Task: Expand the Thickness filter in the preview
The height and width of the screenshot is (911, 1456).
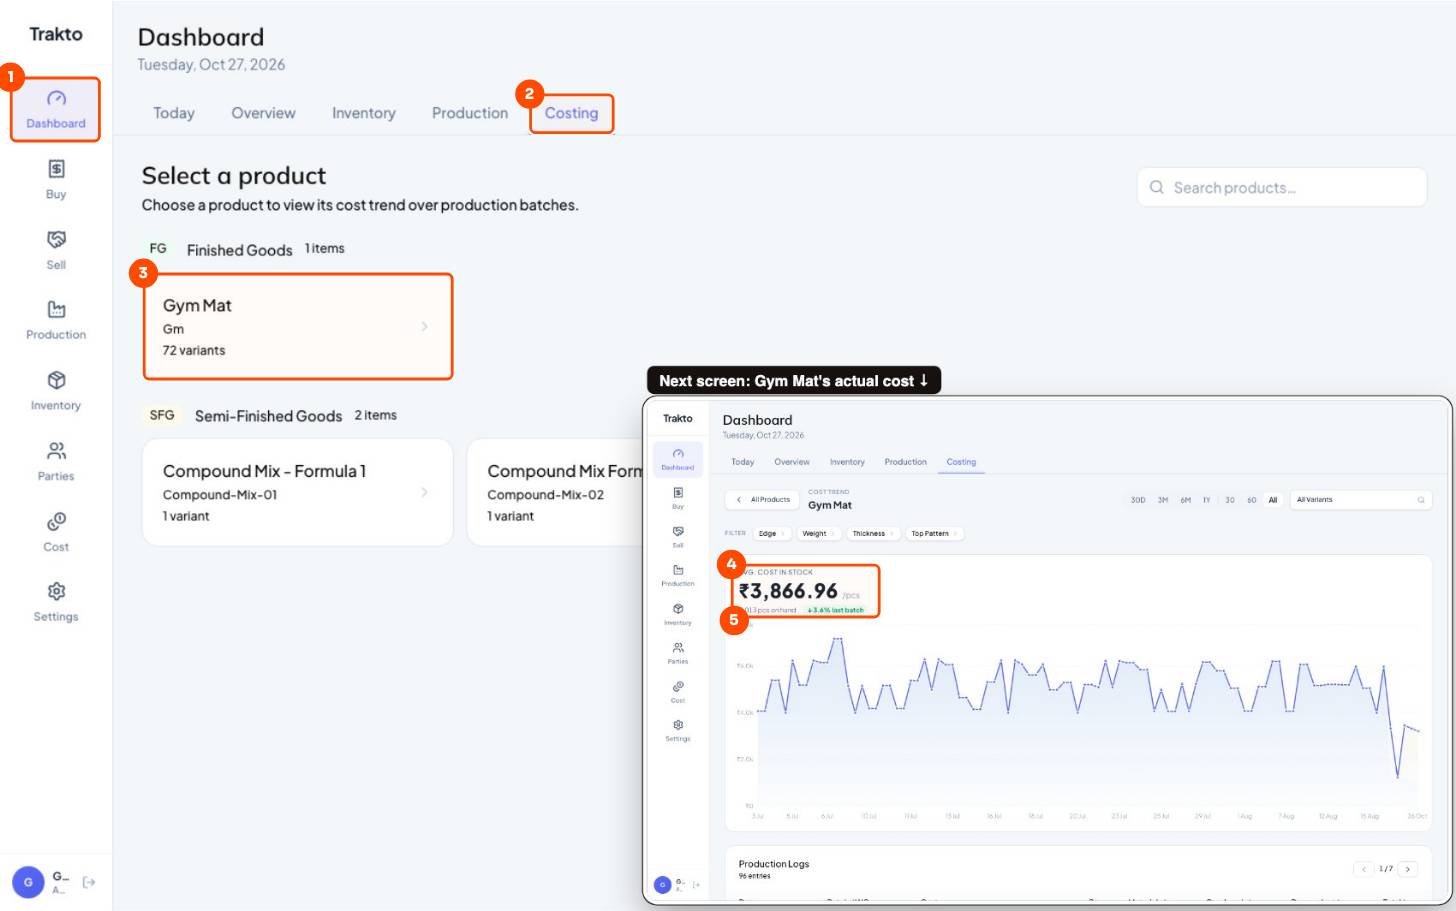Action: [x=873, y=534]
